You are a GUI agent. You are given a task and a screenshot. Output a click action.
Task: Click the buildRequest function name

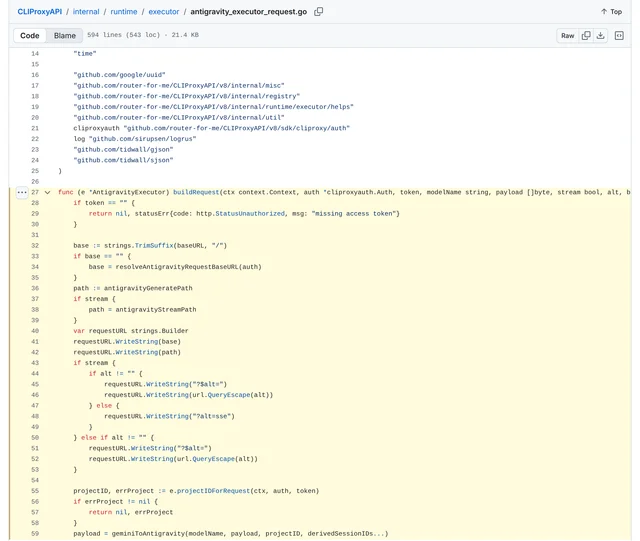pos(196,192)
